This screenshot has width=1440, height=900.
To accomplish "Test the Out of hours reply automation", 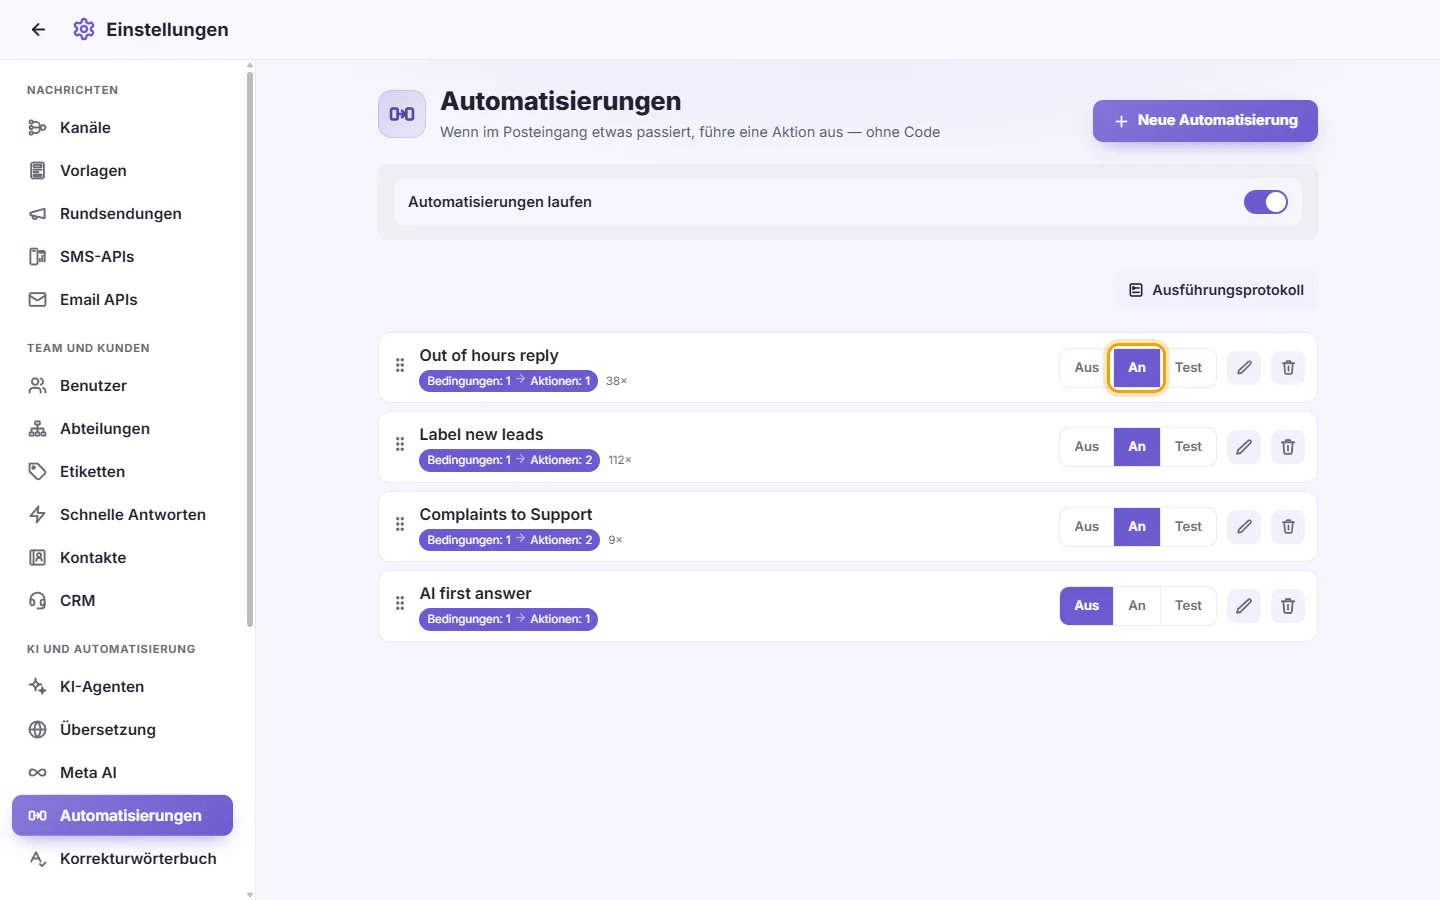I will click(x=1188, y=368).
